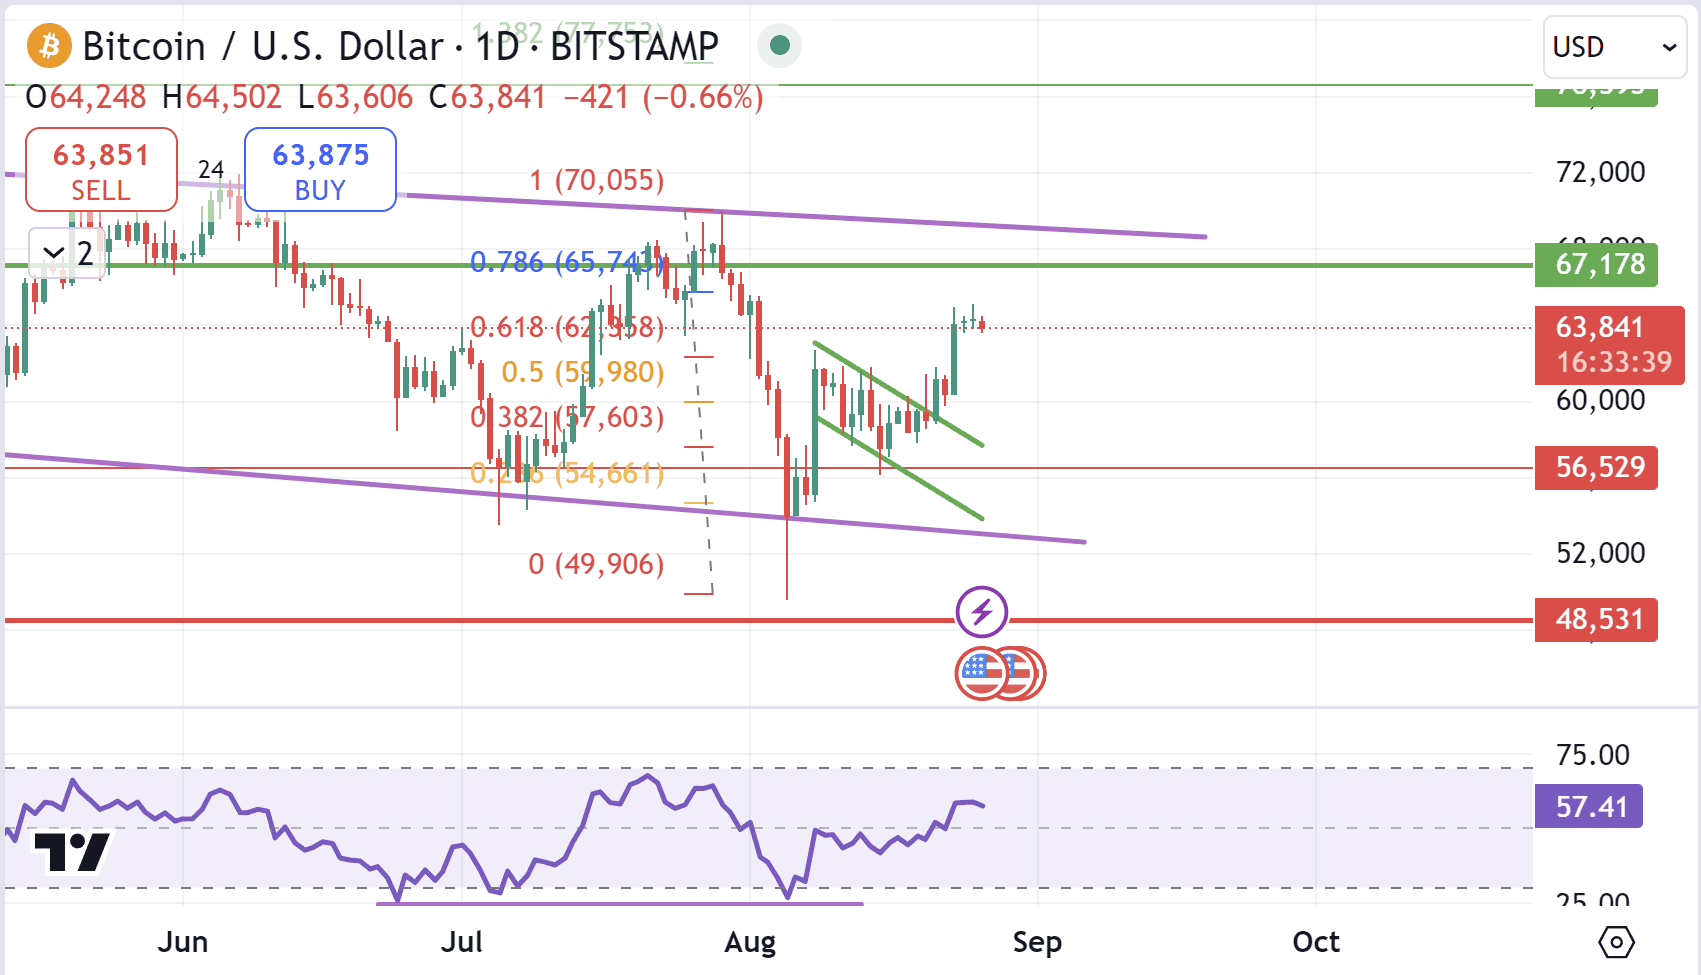Click the 72,000 price scale label
This screenshot has width=1701, height=975.
coord(1600,172)
